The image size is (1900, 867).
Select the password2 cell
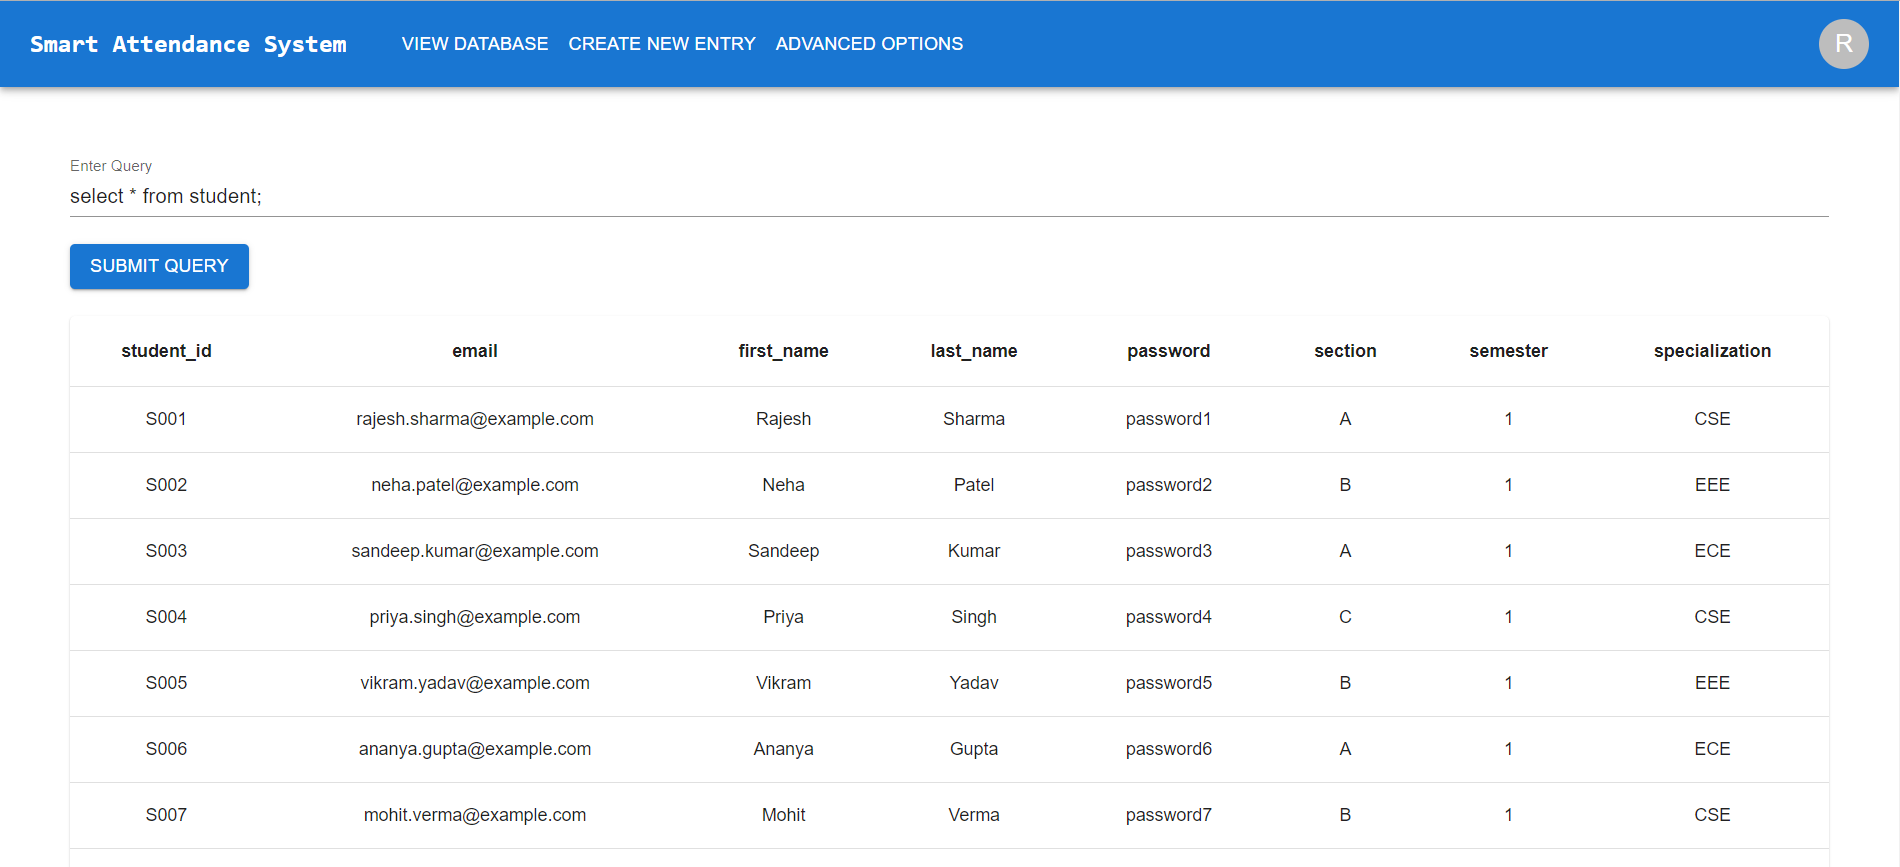tap(1168, 485)
